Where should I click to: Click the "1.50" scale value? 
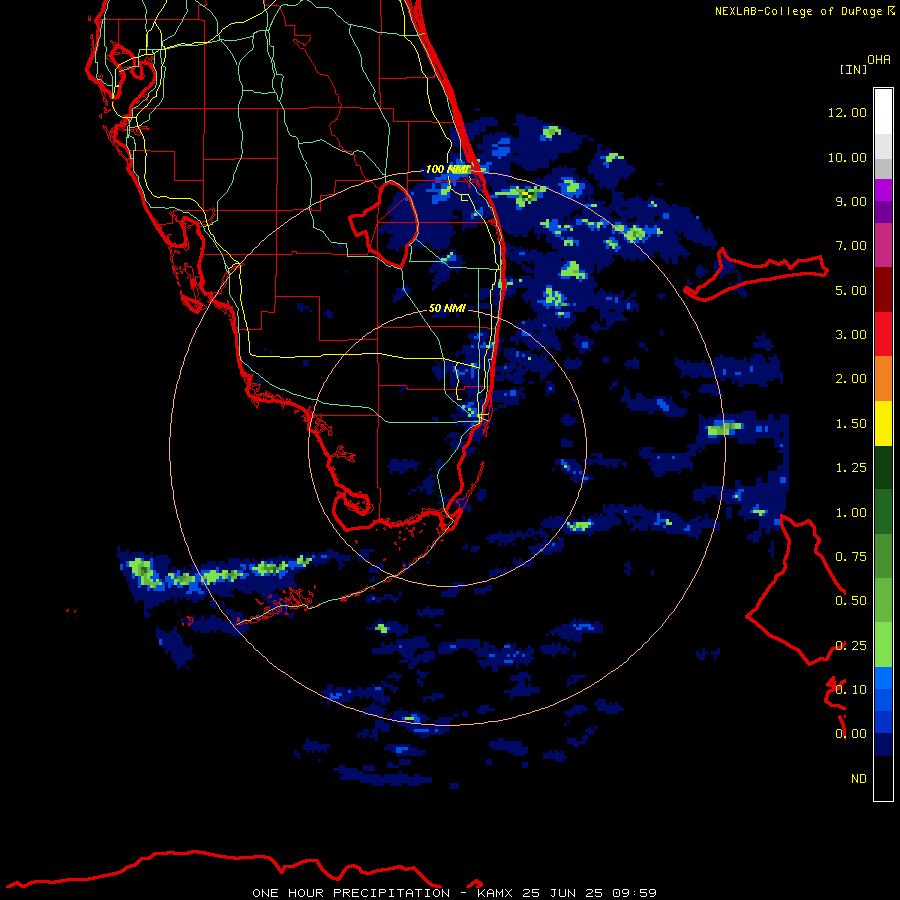point(851,424)
